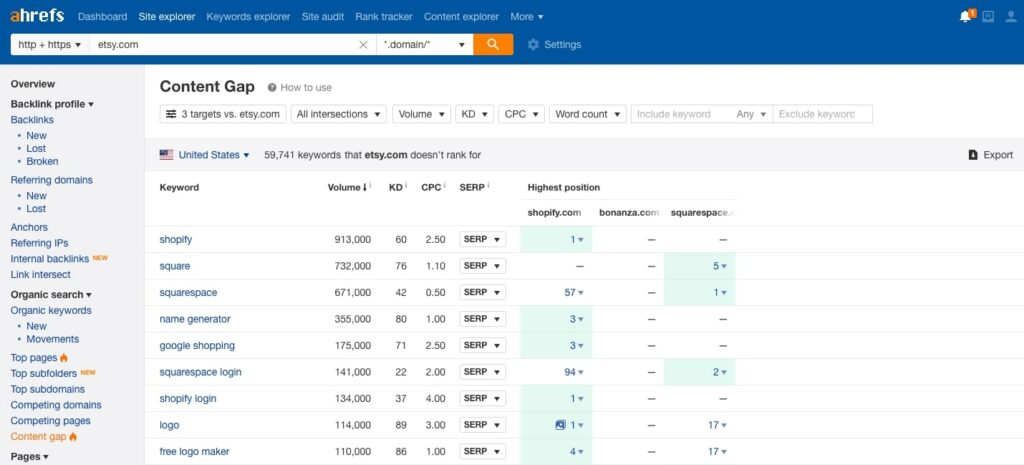Viewport: 1024px width, 465px height.
Task: Select Site explorer in top navigation
Action: click(x=167, y=16)
